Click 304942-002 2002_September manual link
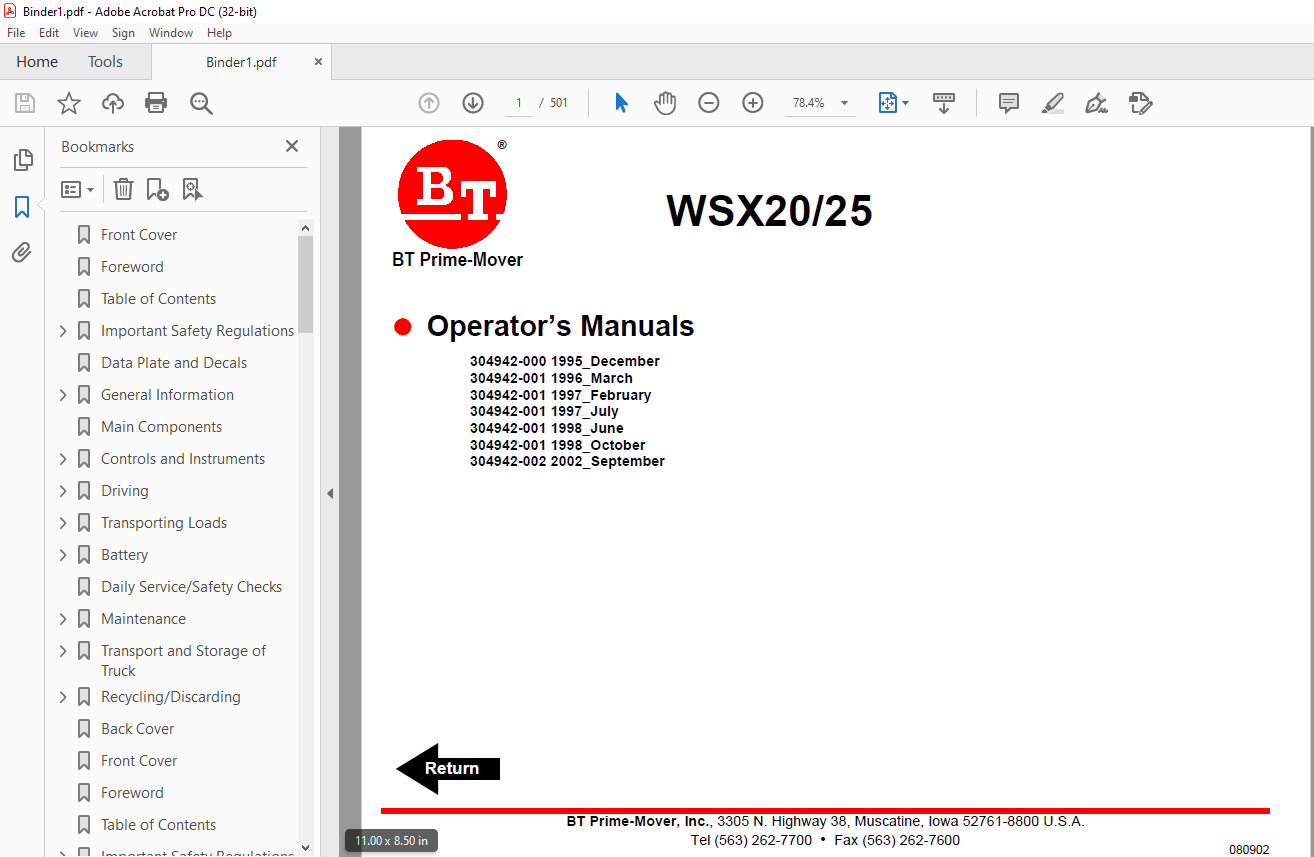Screen dimensions: 1314x857 567,461
